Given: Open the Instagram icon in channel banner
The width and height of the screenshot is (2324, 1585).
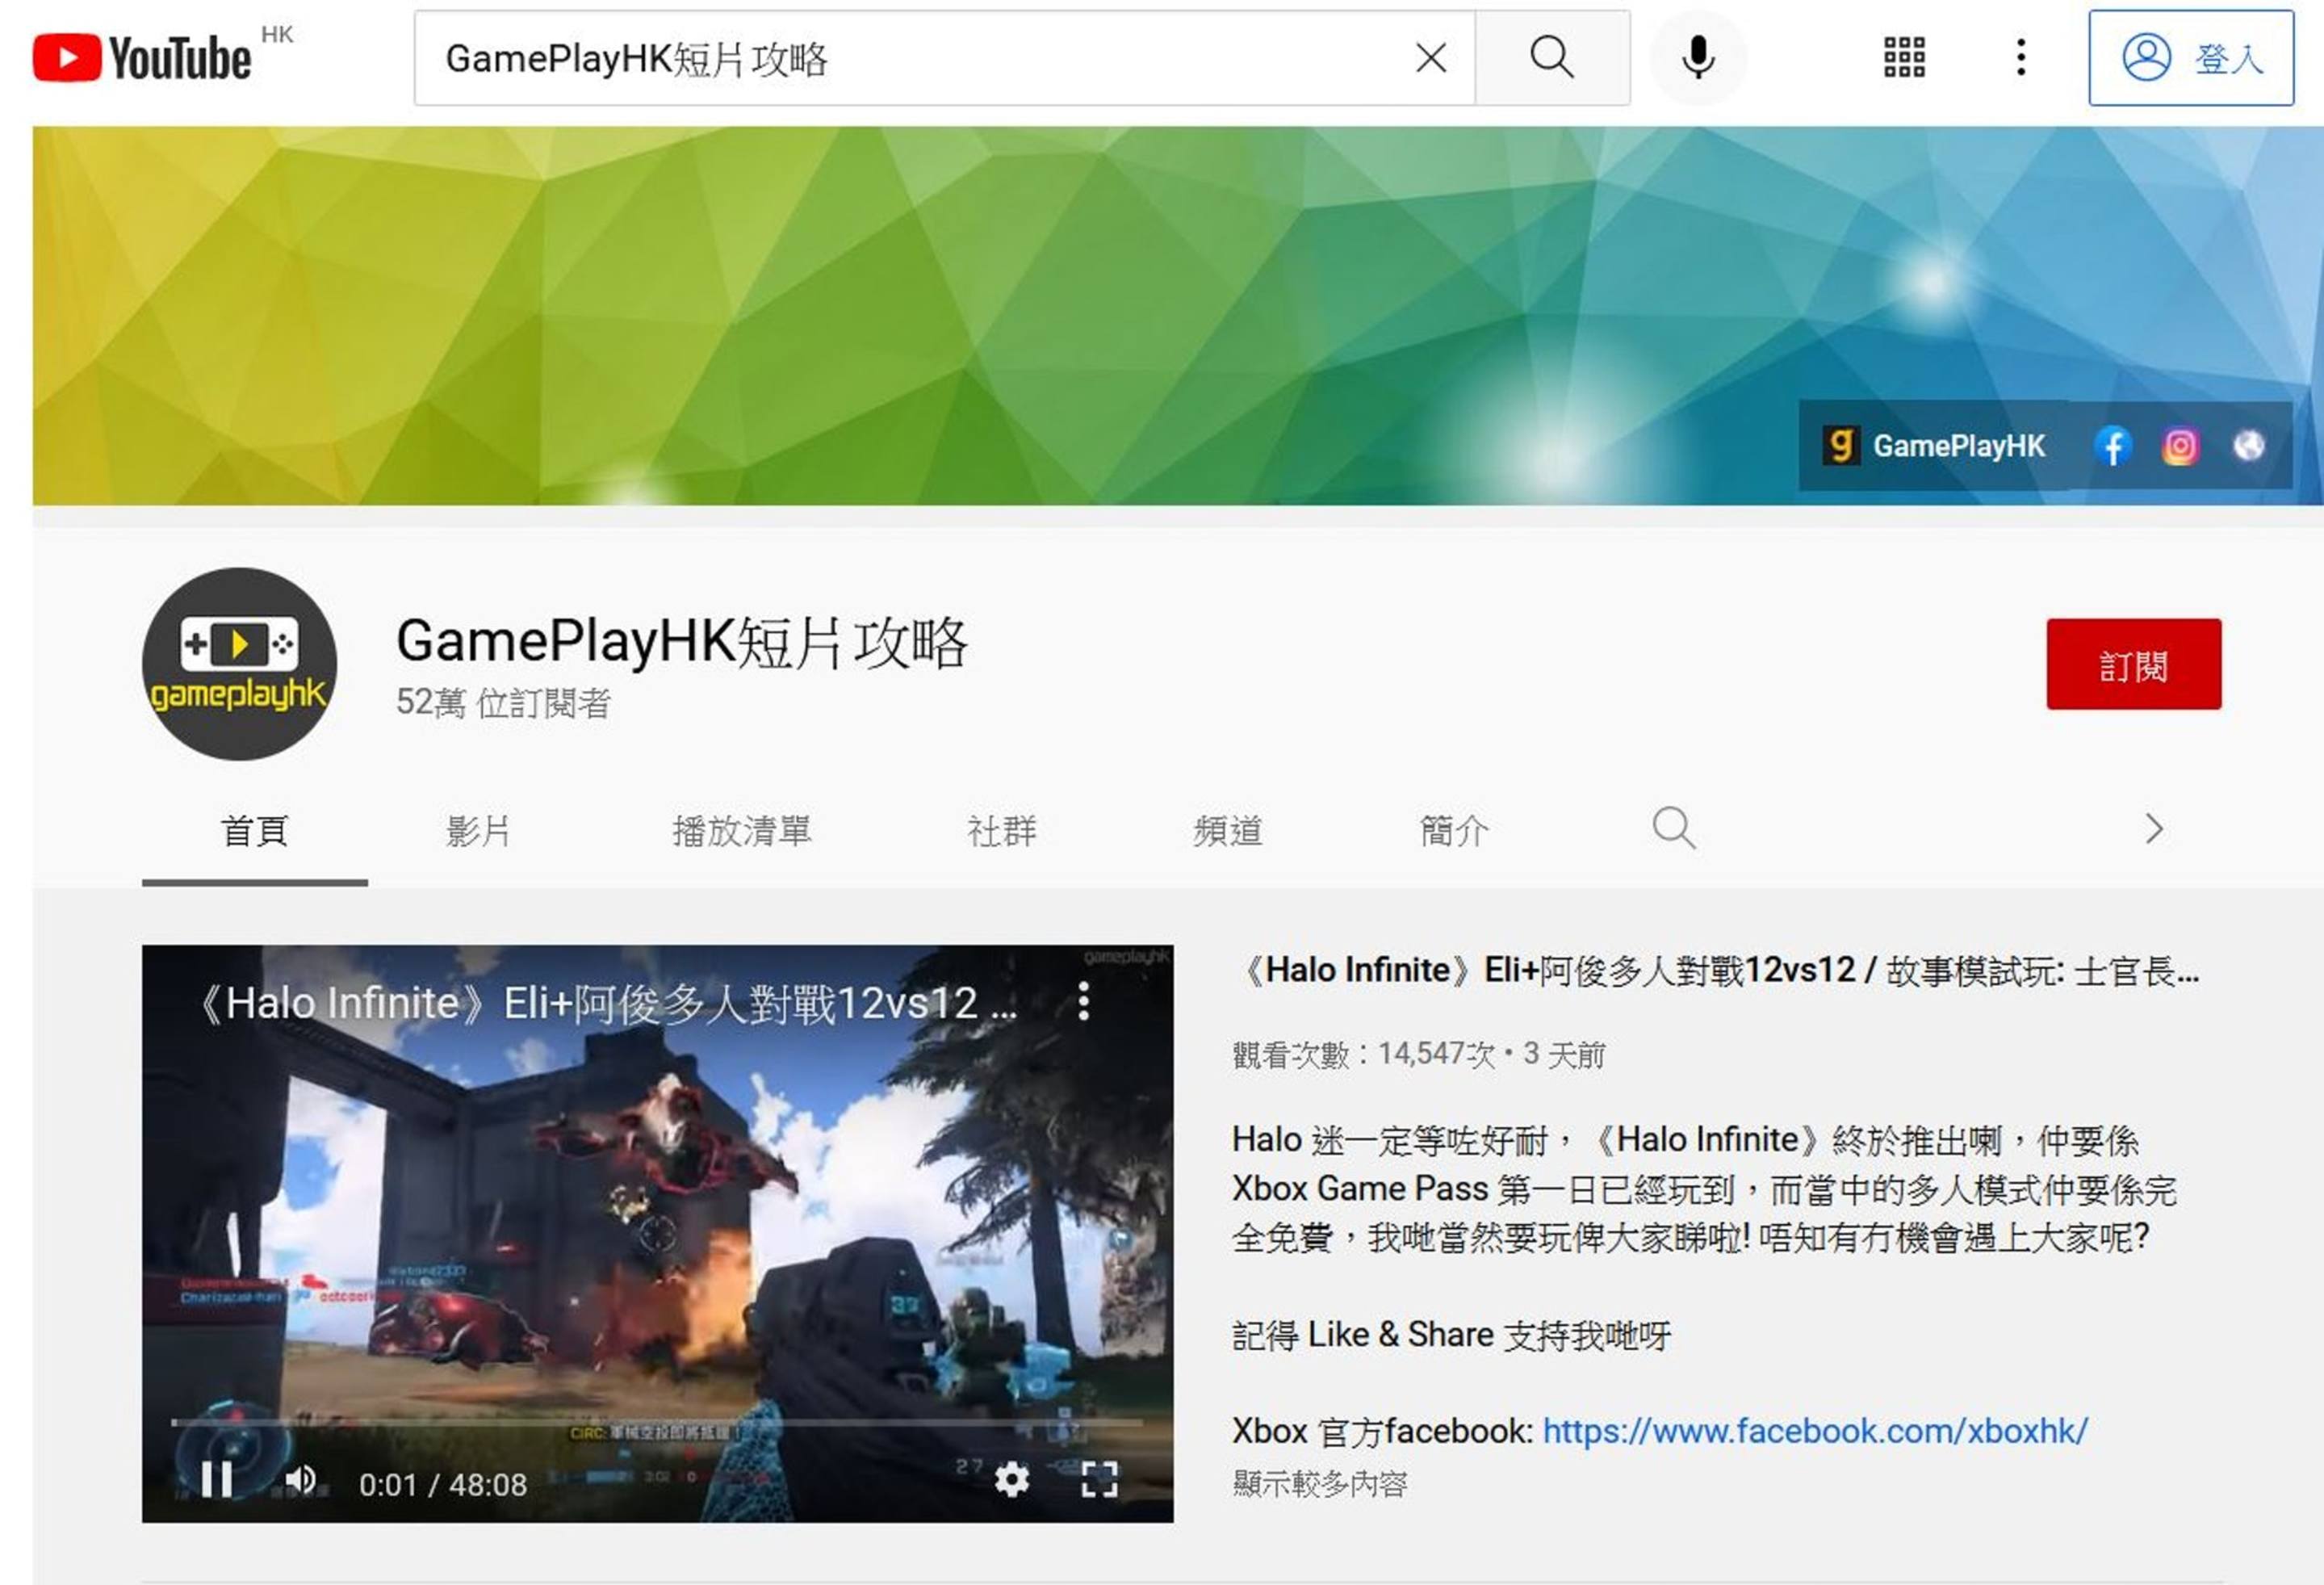Looking at the screenshot, I should click(2180, 446).
